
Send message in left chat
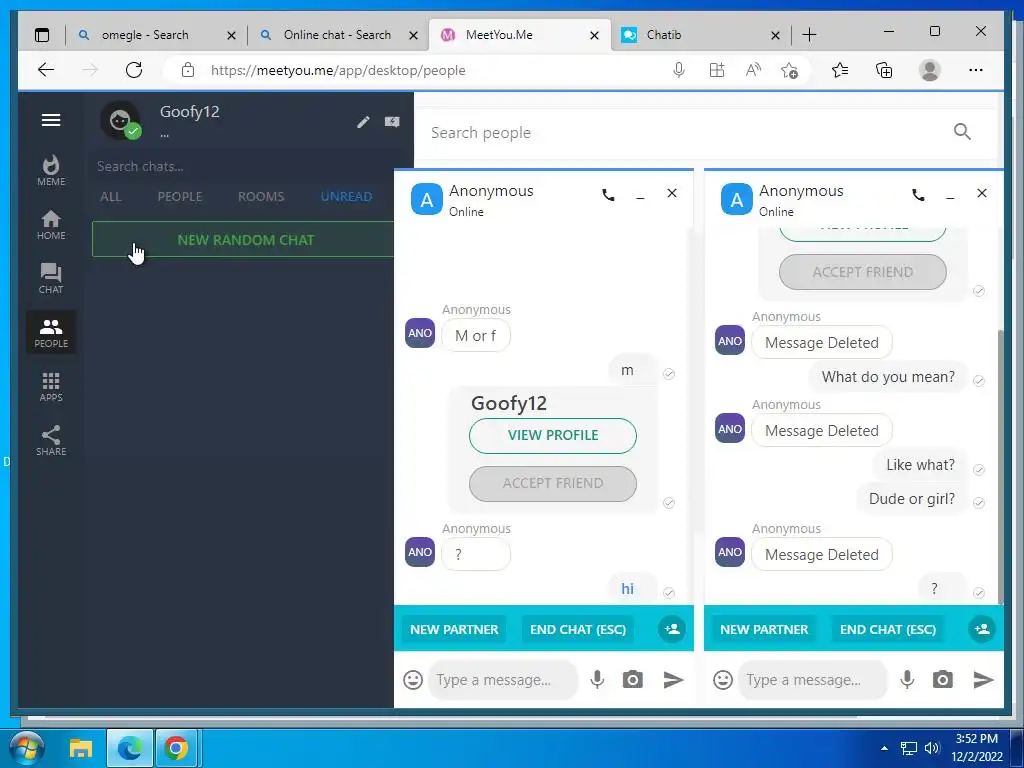(x=673, y=680)
